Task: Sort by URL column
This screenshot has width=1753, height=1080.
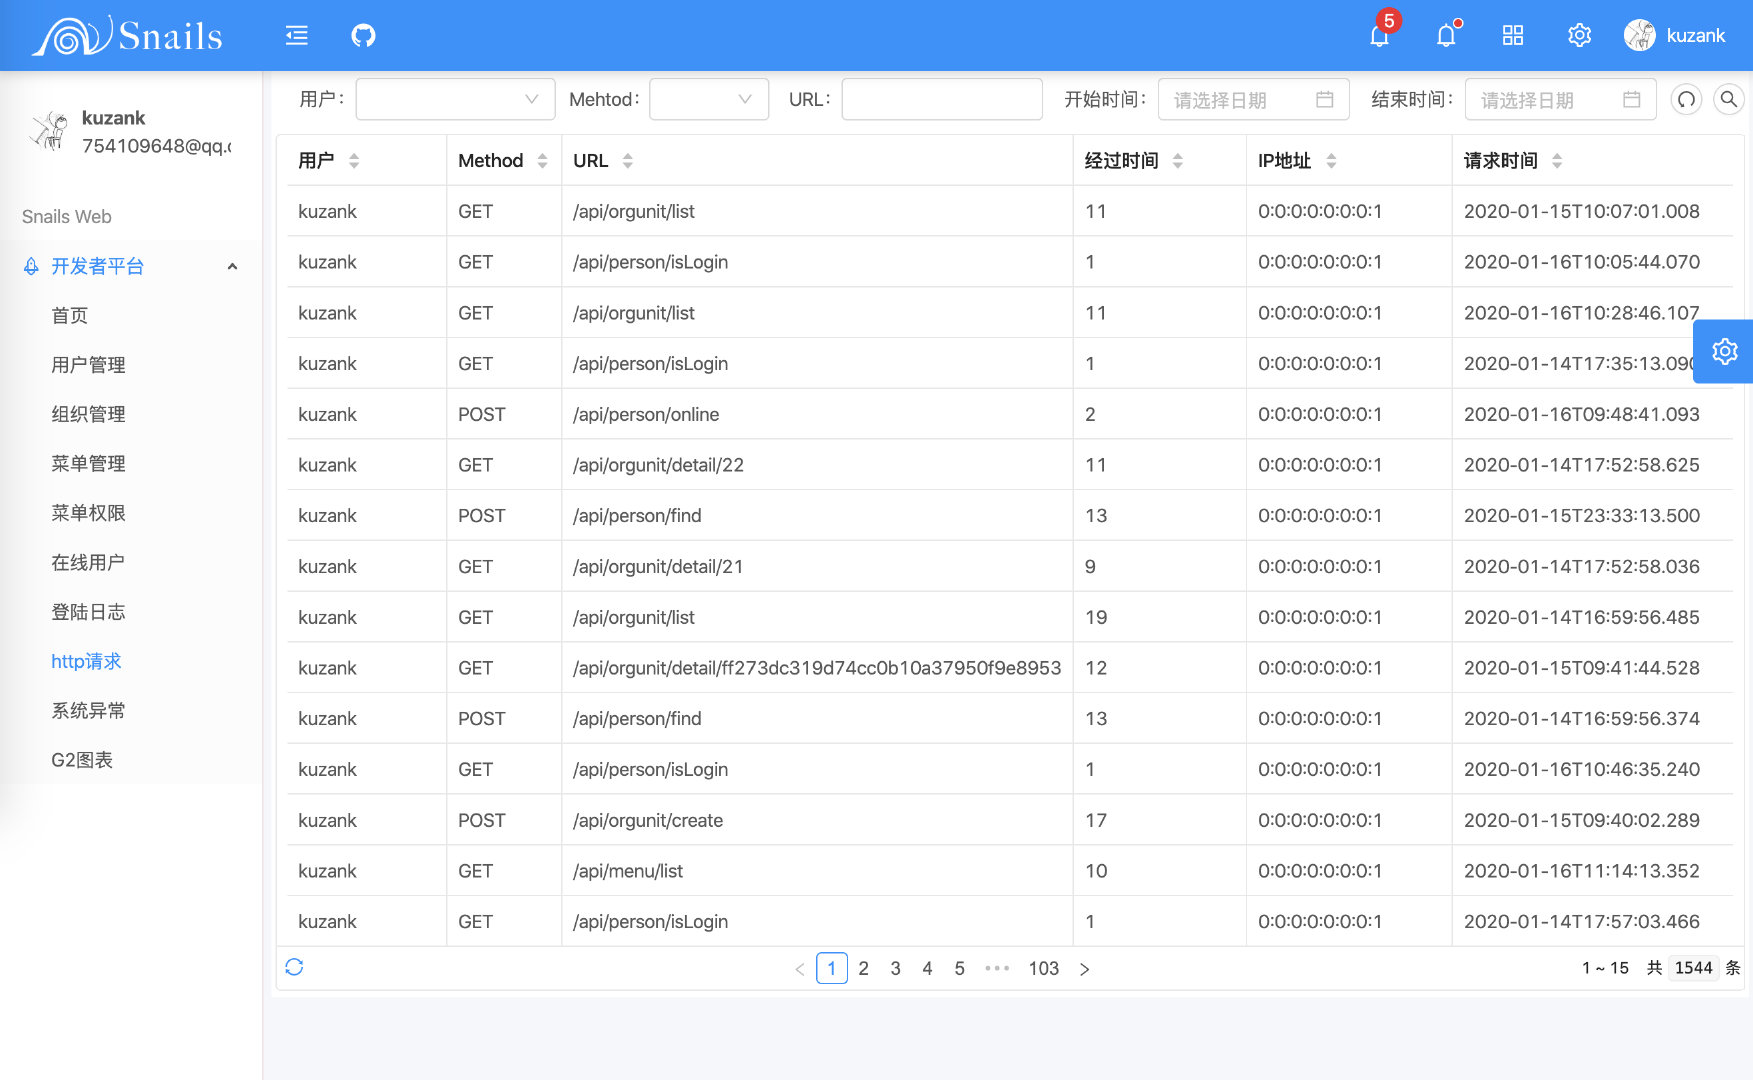Action: click(x=627, y=161)
